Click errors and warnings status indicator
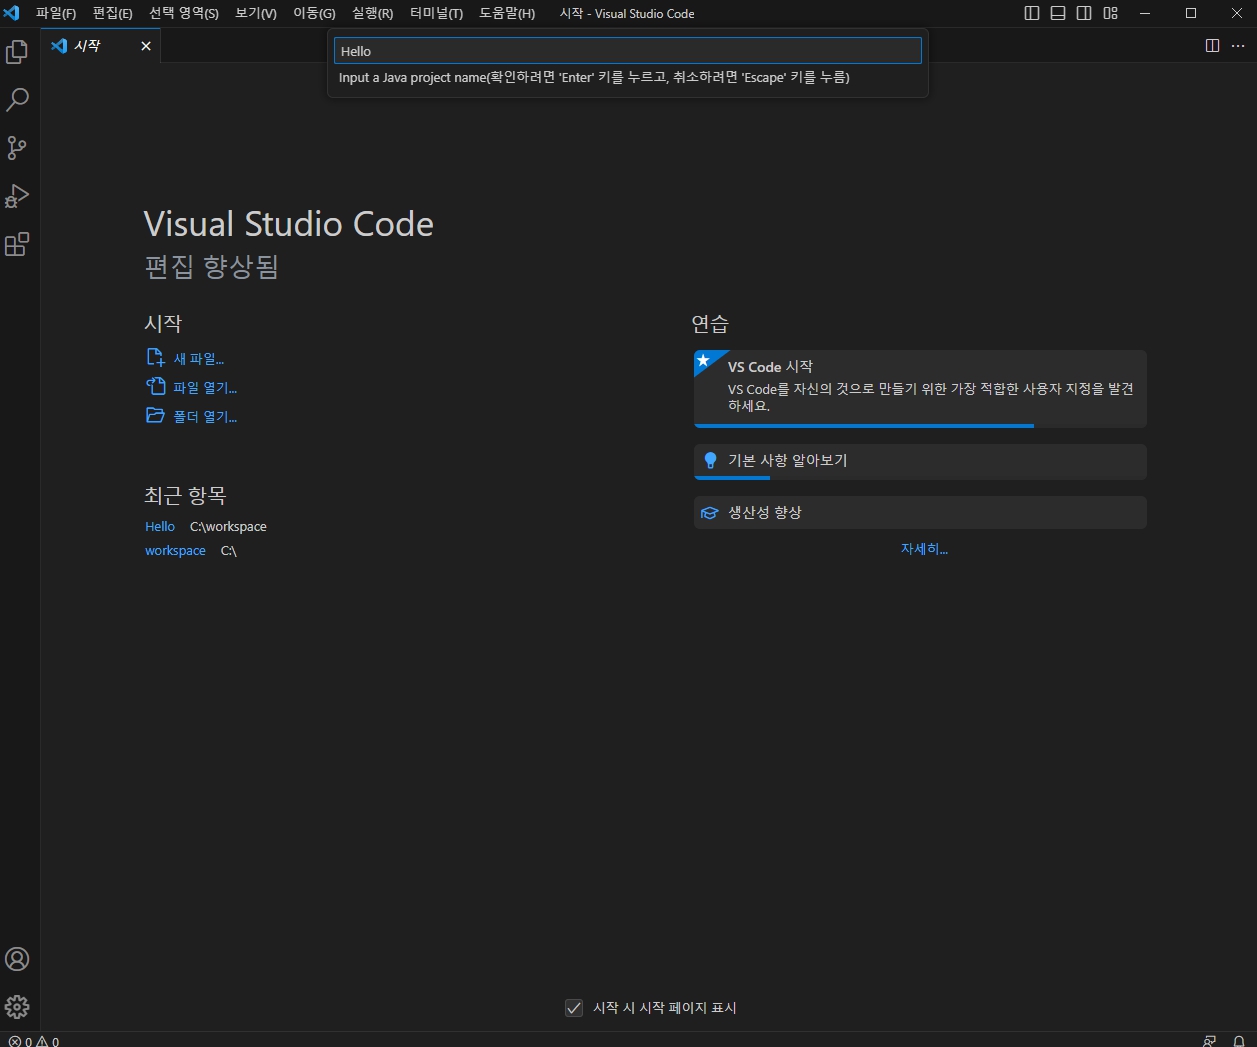The width and height of the screenshot is (1257, 1047). click(x=34, y=1041)
